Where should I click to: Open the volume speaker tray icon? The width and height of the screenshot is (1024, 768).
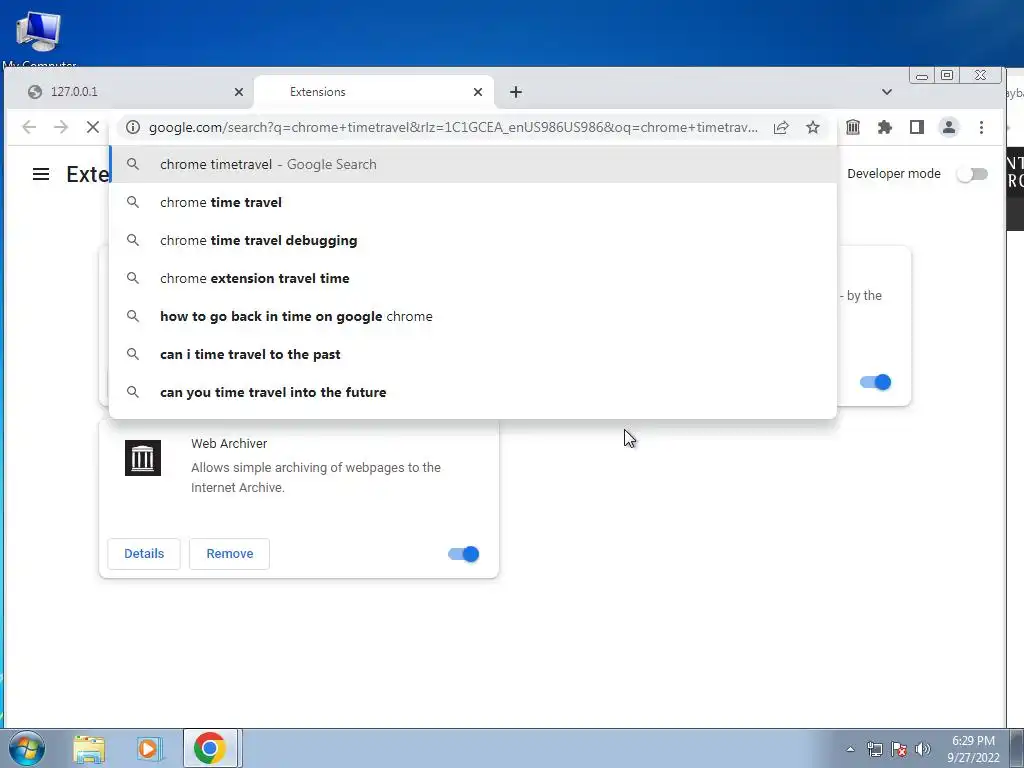coord(923,749)
